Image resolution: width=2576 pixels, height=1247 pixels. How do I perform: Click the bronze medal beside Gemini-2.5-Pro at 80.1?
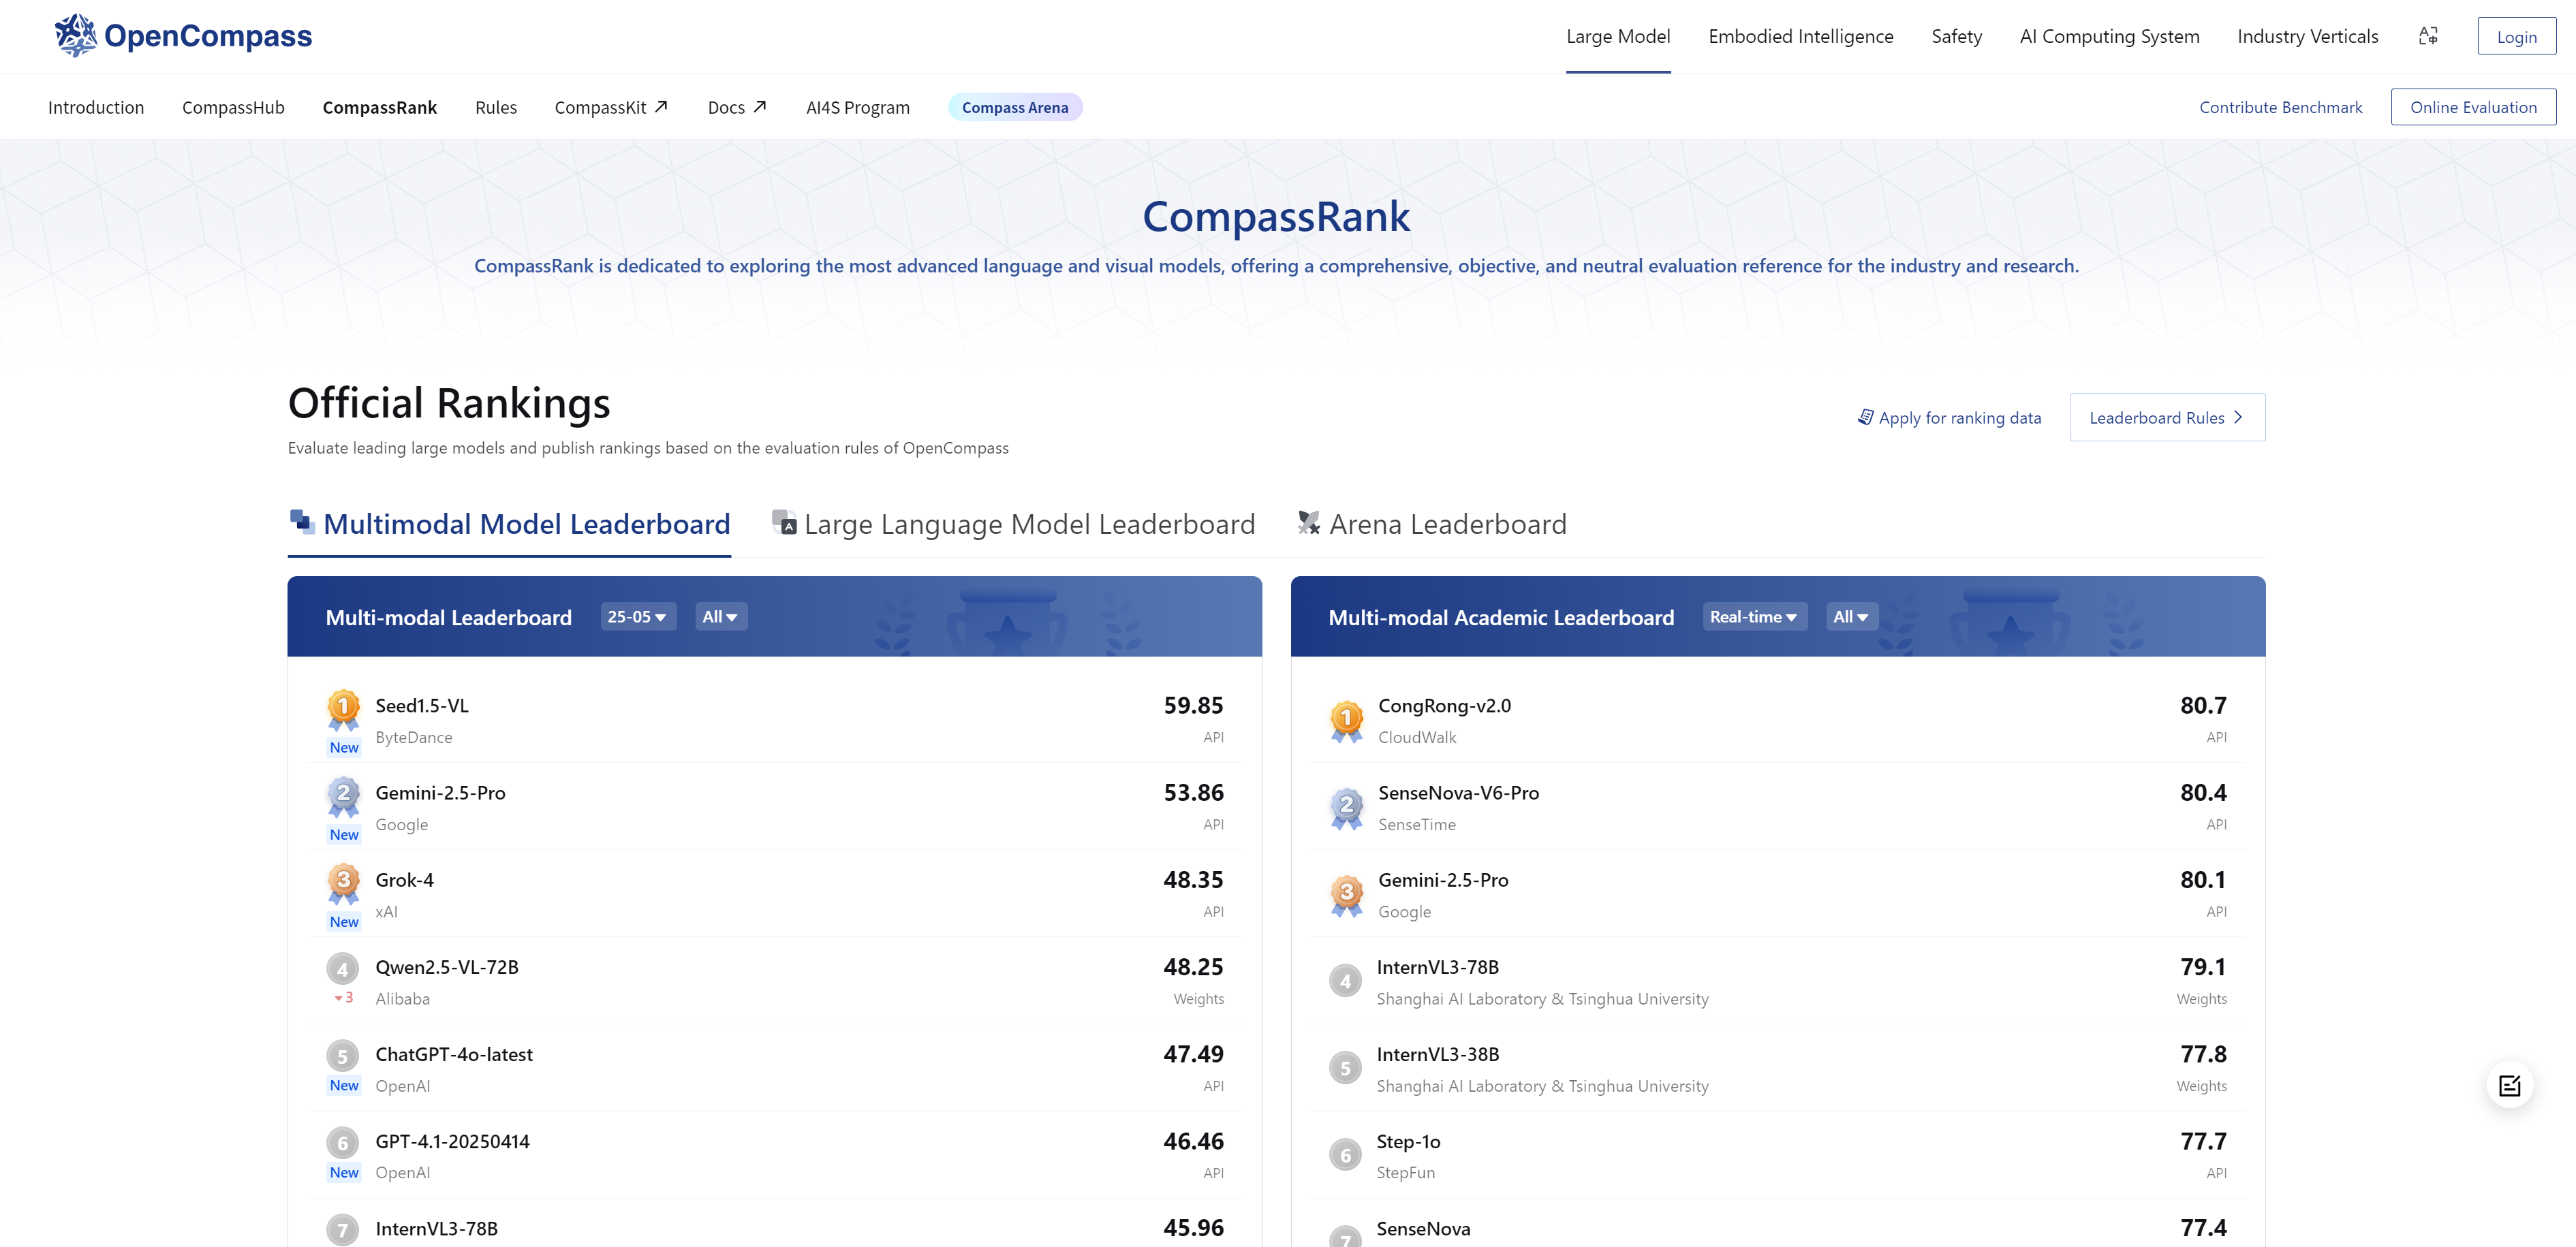[1346, 895]
